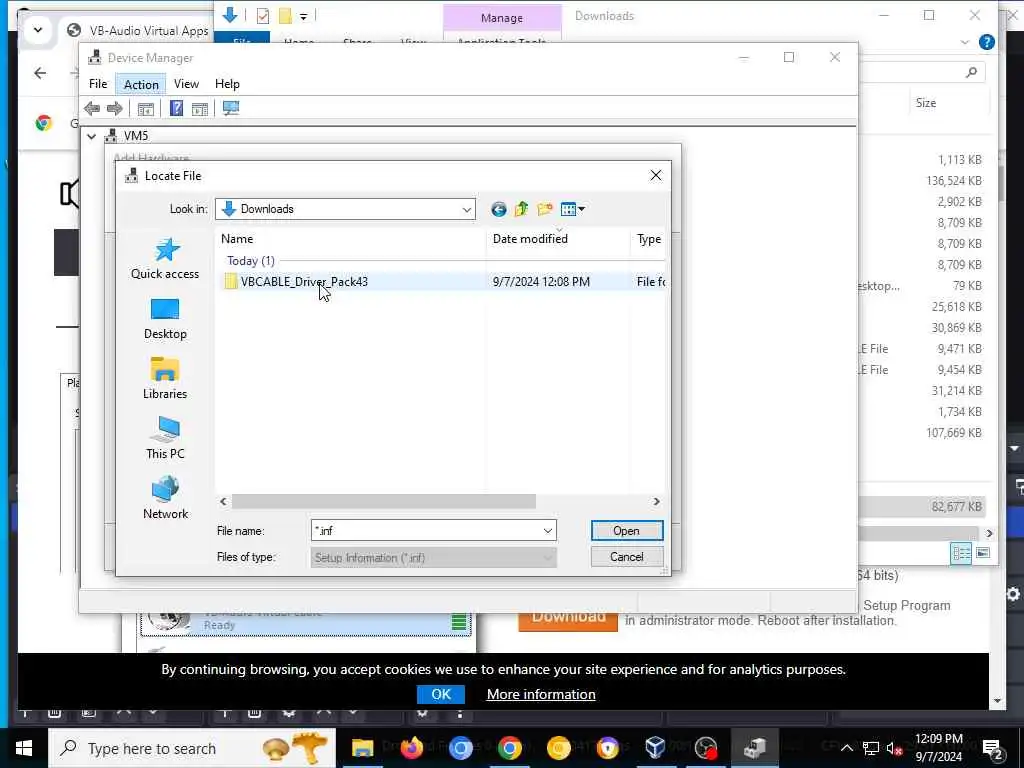Open the Help menu in Device Manager
The width and height of the screenshot is (1024, 768).
point(227,84)
